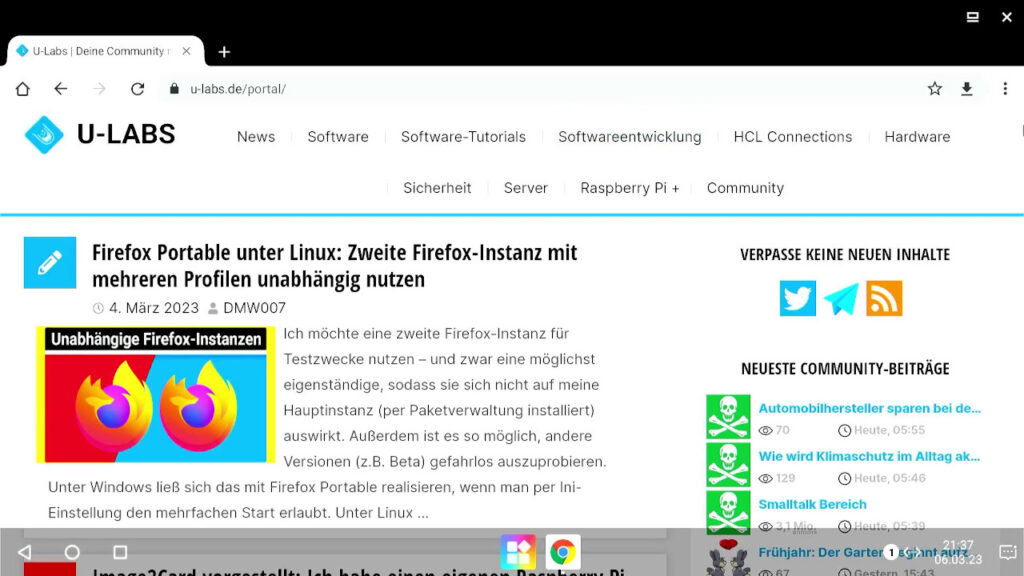Click the article date 4. März 2023
This screenshot has height=576, width=1024.
click(x=153, y=308)
